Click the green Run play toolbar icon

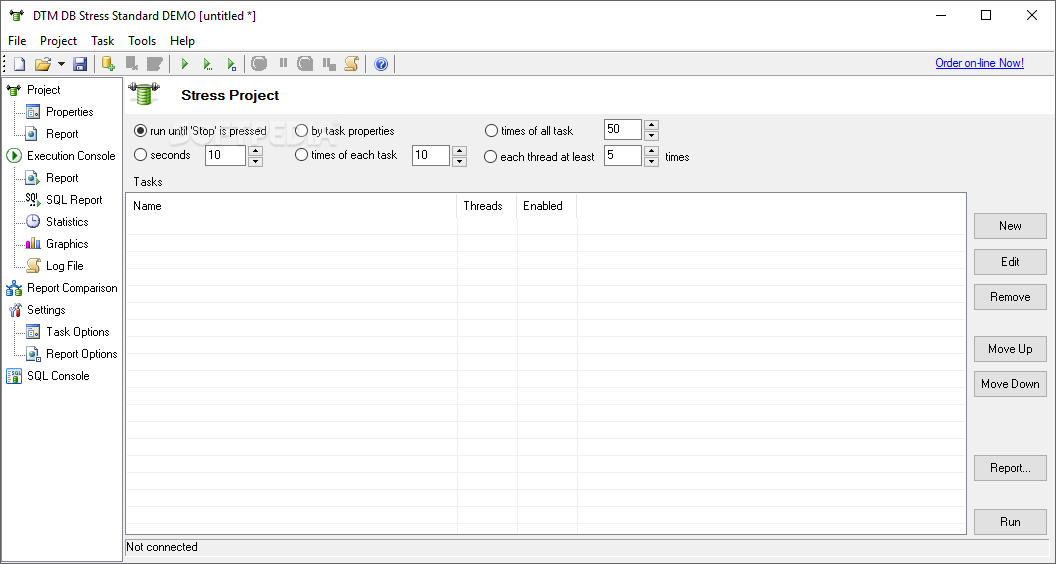[x=185, y=64]
